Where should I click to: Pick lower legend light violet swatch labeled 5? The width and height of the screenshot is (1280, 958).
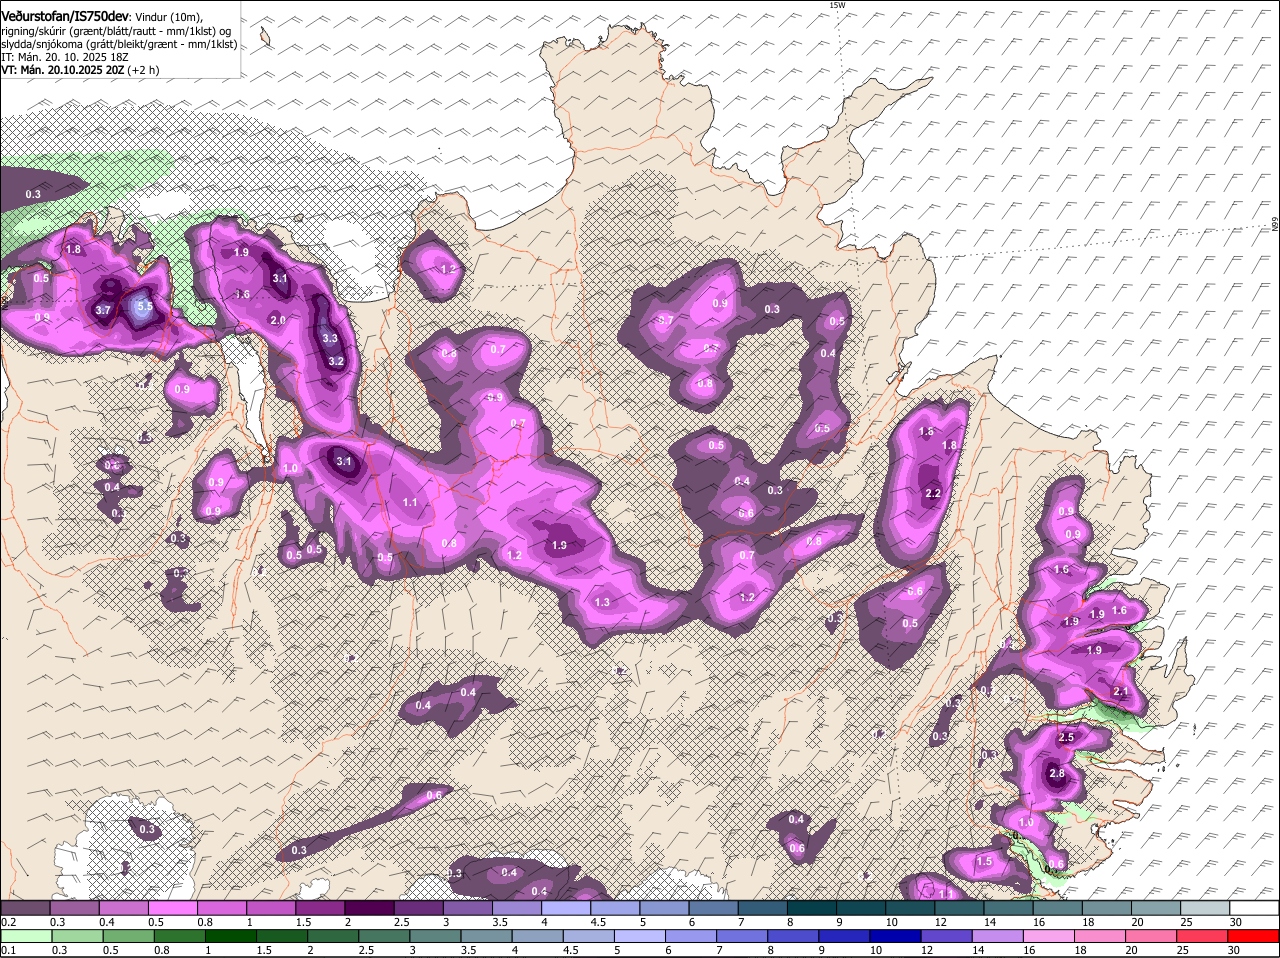640,937
